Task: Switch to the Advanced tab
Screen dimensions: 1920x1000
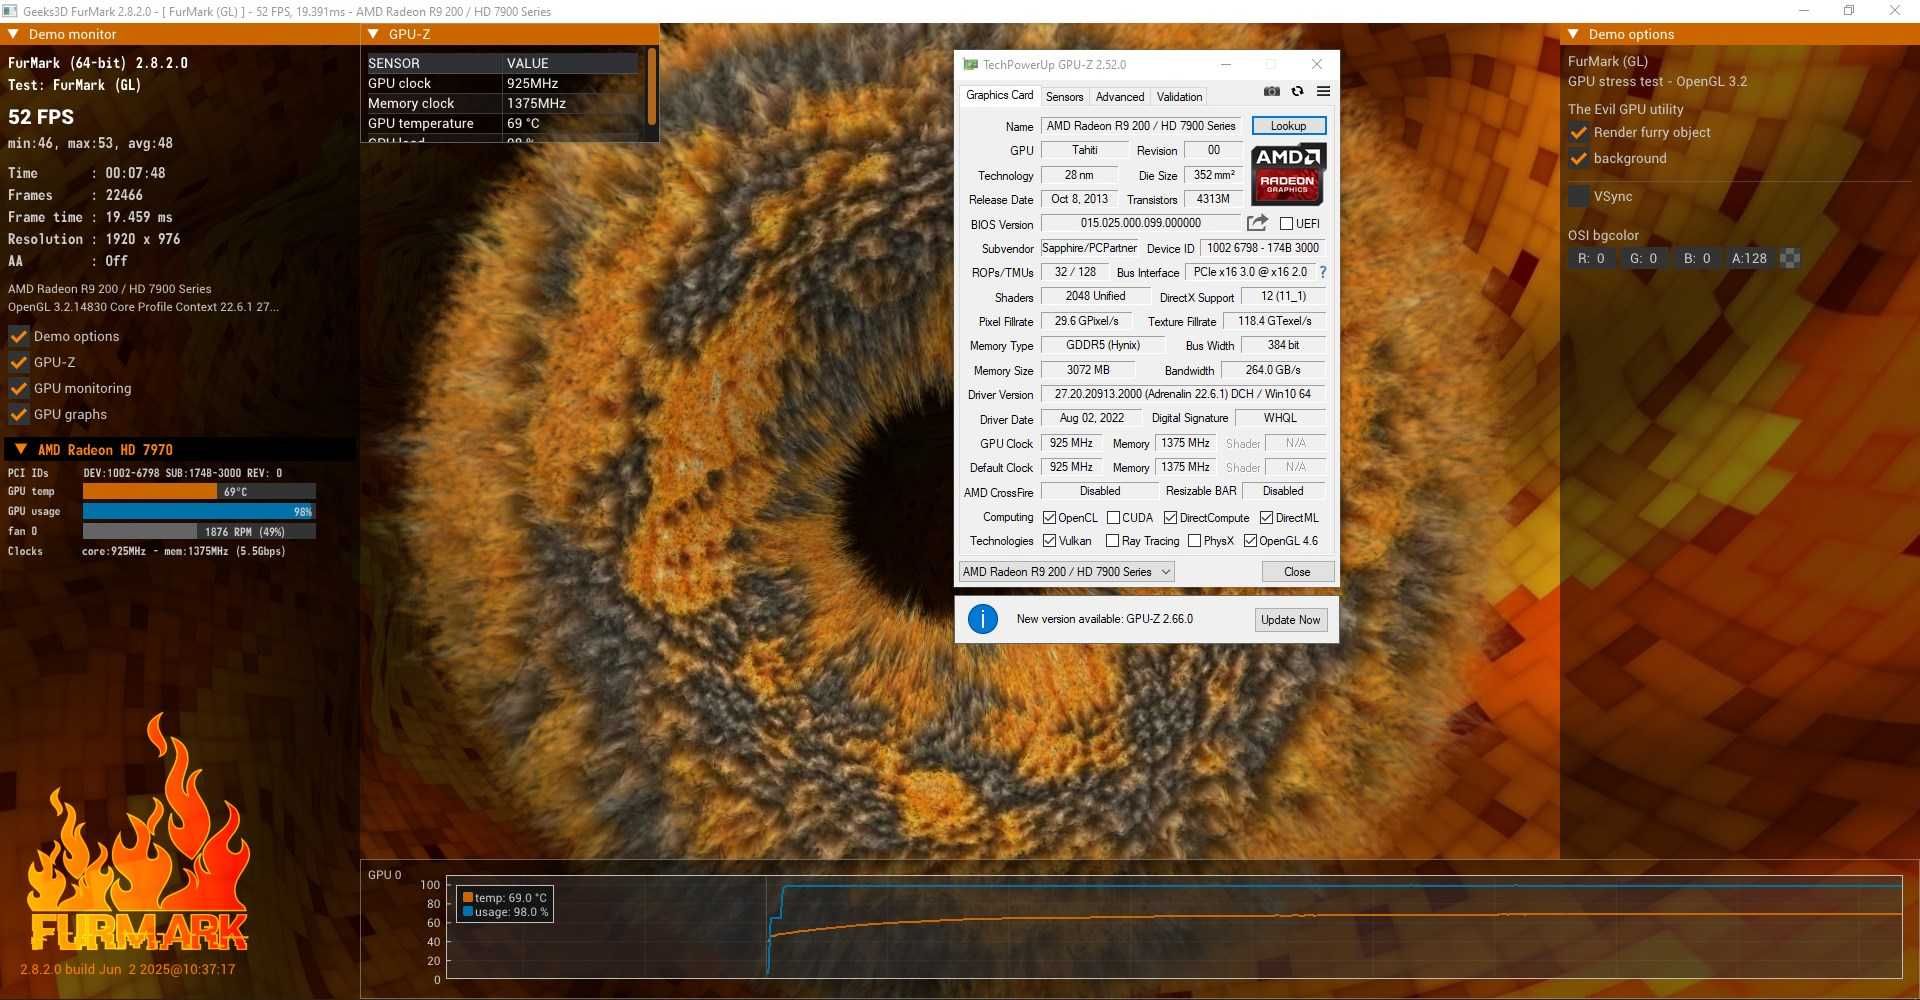Action: click(x=1120, y=97)
